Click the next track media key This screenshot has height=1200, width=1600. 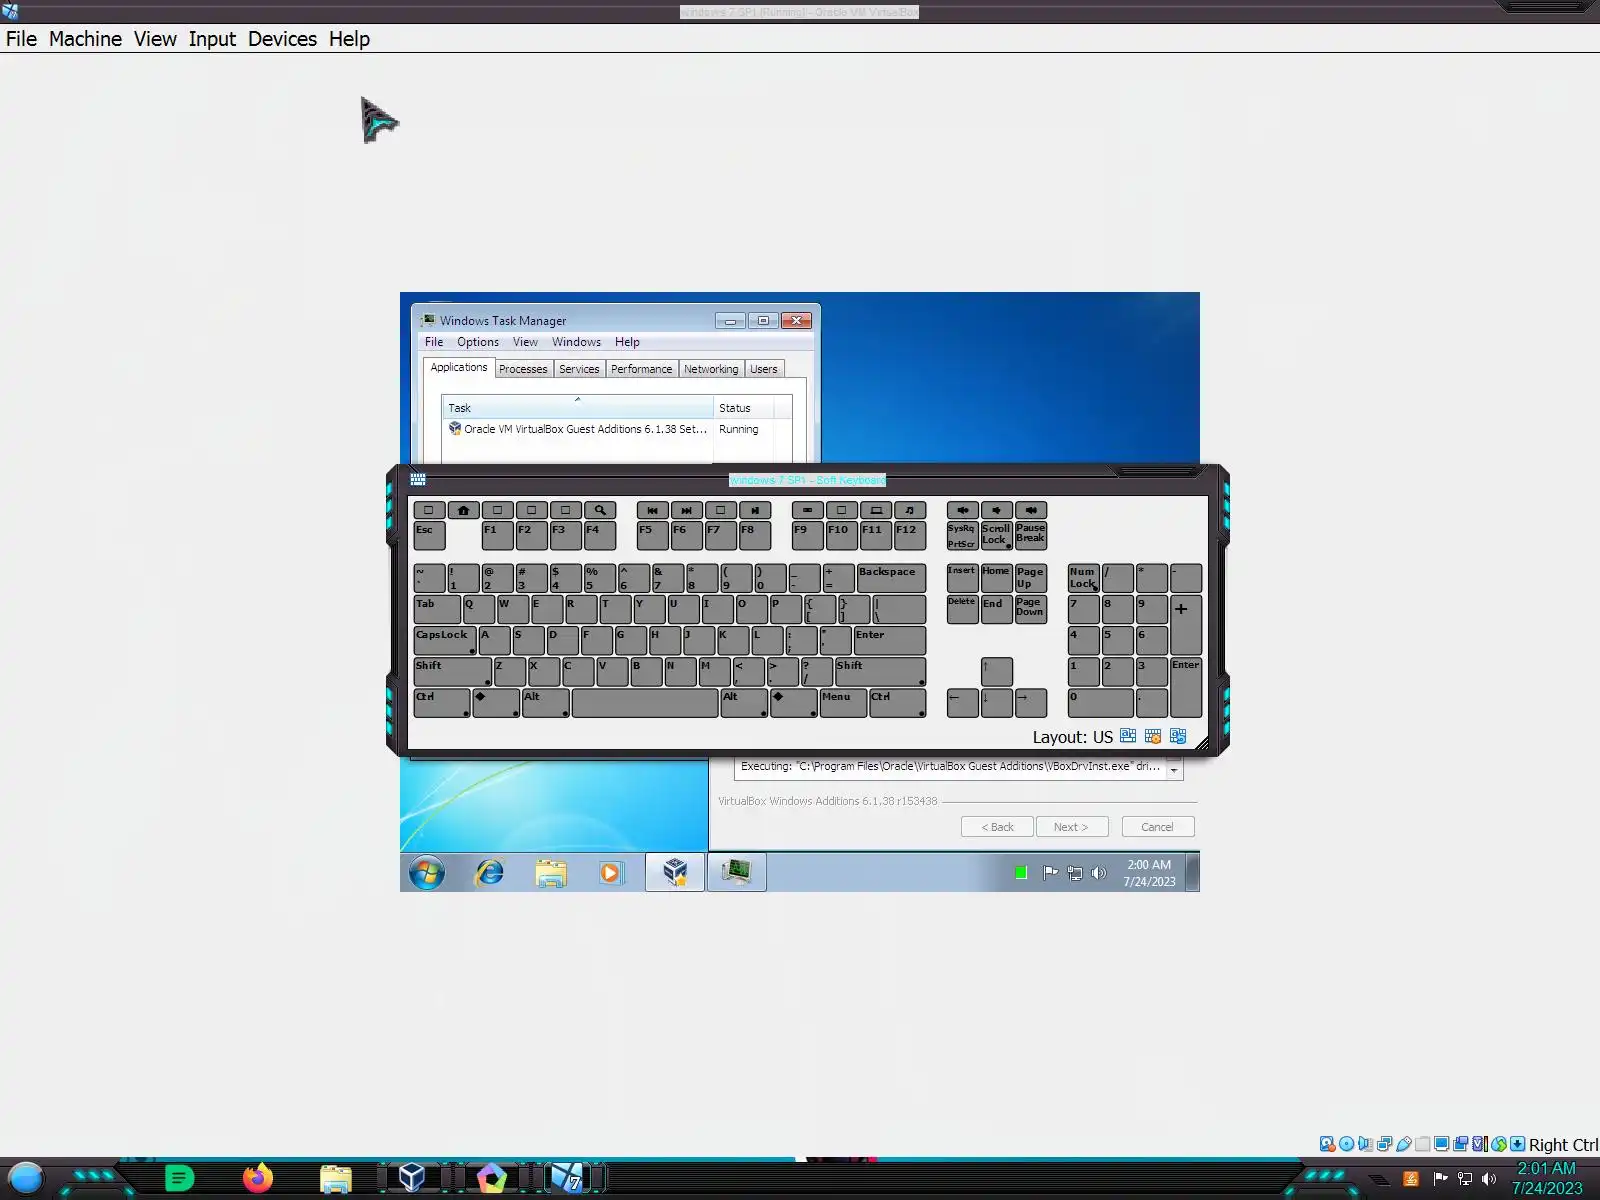click(686, 510)
